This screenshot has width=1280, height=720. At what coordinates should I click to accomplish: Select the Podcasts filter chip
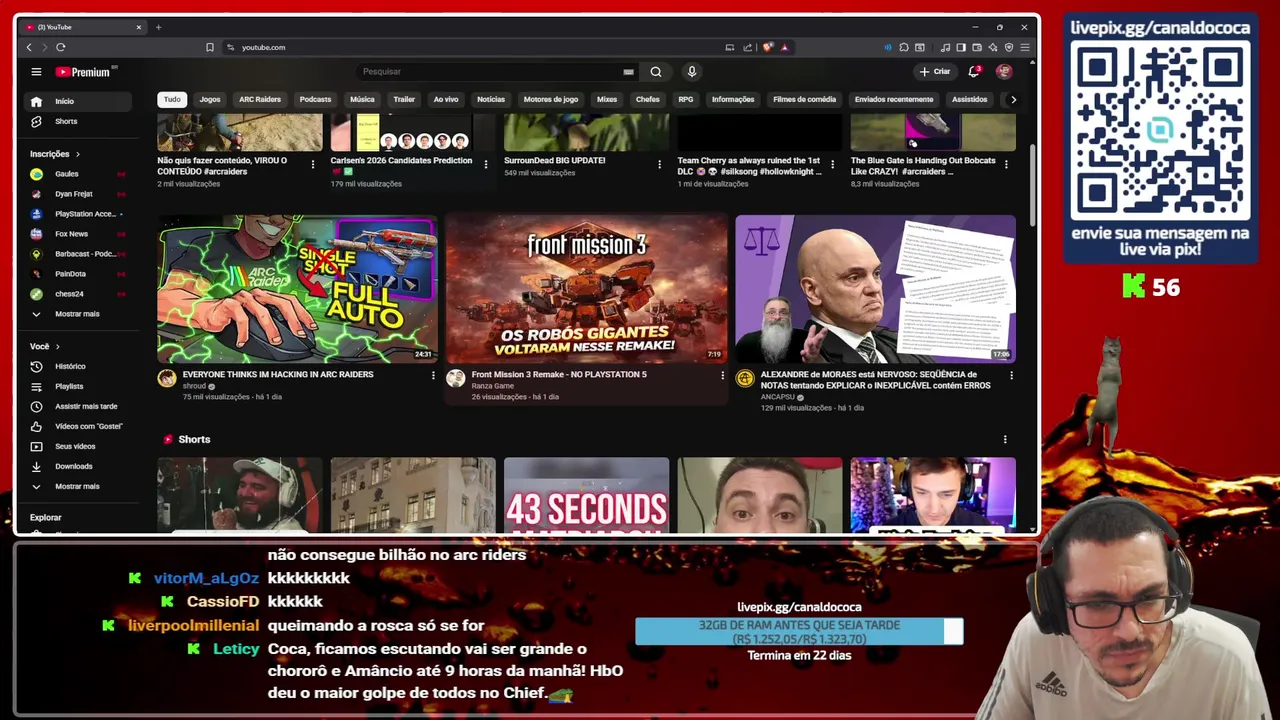(x=315, y=99)
